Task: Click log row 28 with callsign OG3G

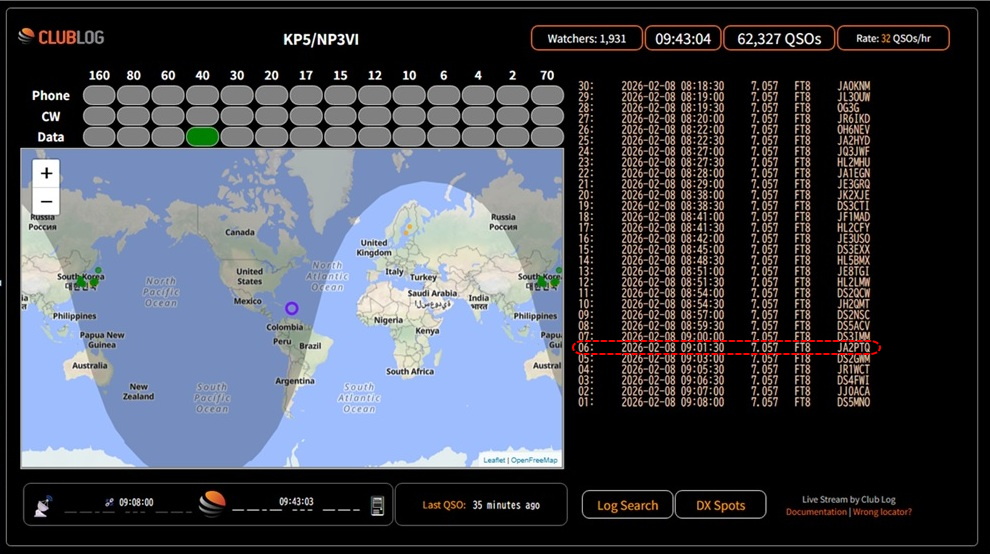Action: (724, 107)
